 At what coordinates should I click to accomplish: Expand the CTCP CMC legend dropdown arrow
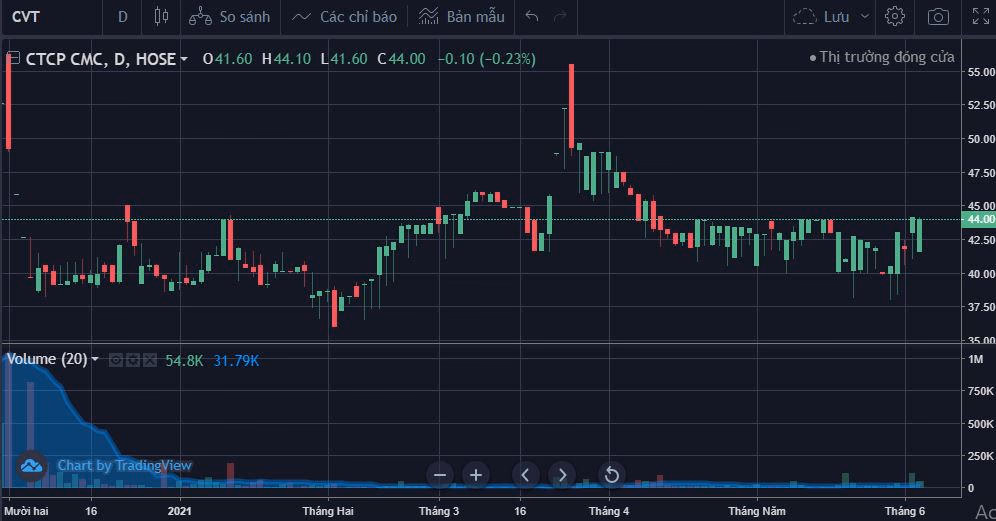[184, 59]
